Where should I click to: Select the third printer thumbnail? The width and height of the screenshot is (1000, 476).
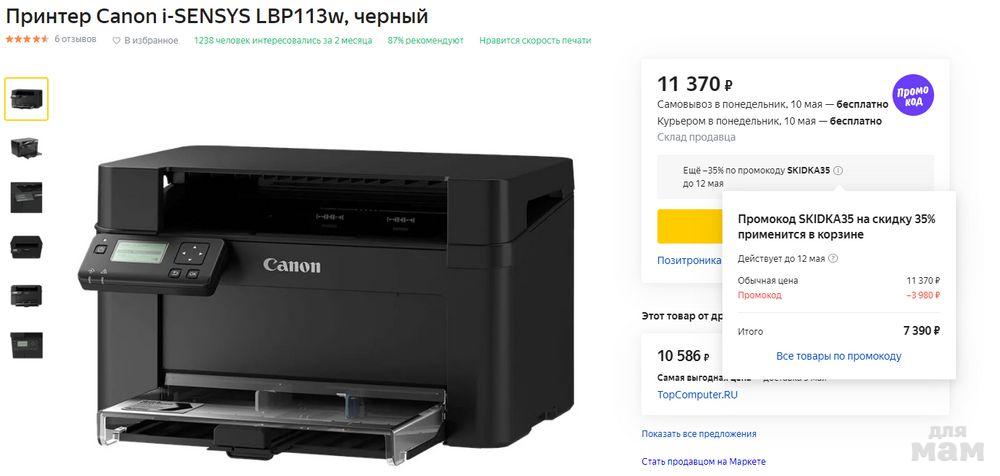pyautogui.click(x=26, y=197)
